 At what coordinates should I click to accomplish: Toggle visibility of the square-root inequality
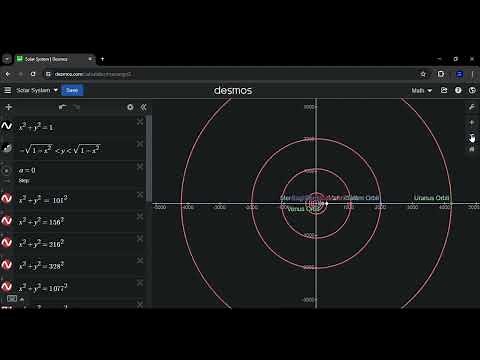7,148
